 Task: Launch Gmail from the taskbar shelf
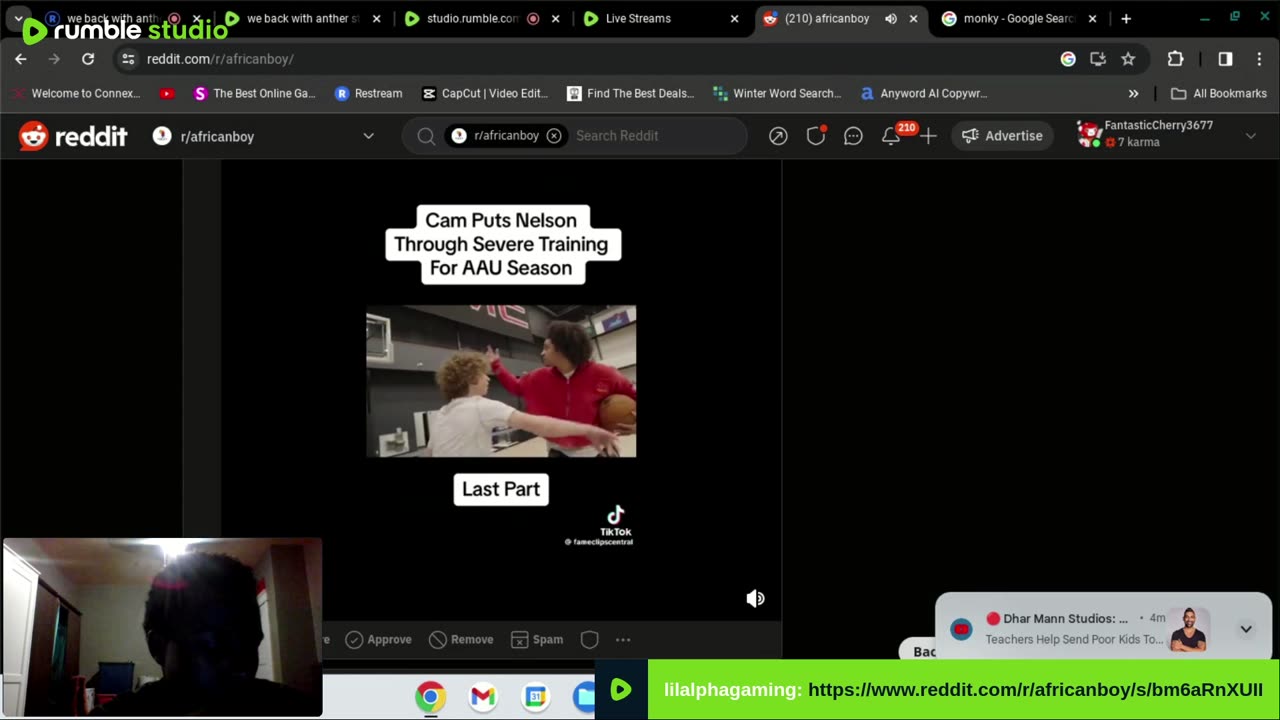pyautogui.click(x=483, y=696)
